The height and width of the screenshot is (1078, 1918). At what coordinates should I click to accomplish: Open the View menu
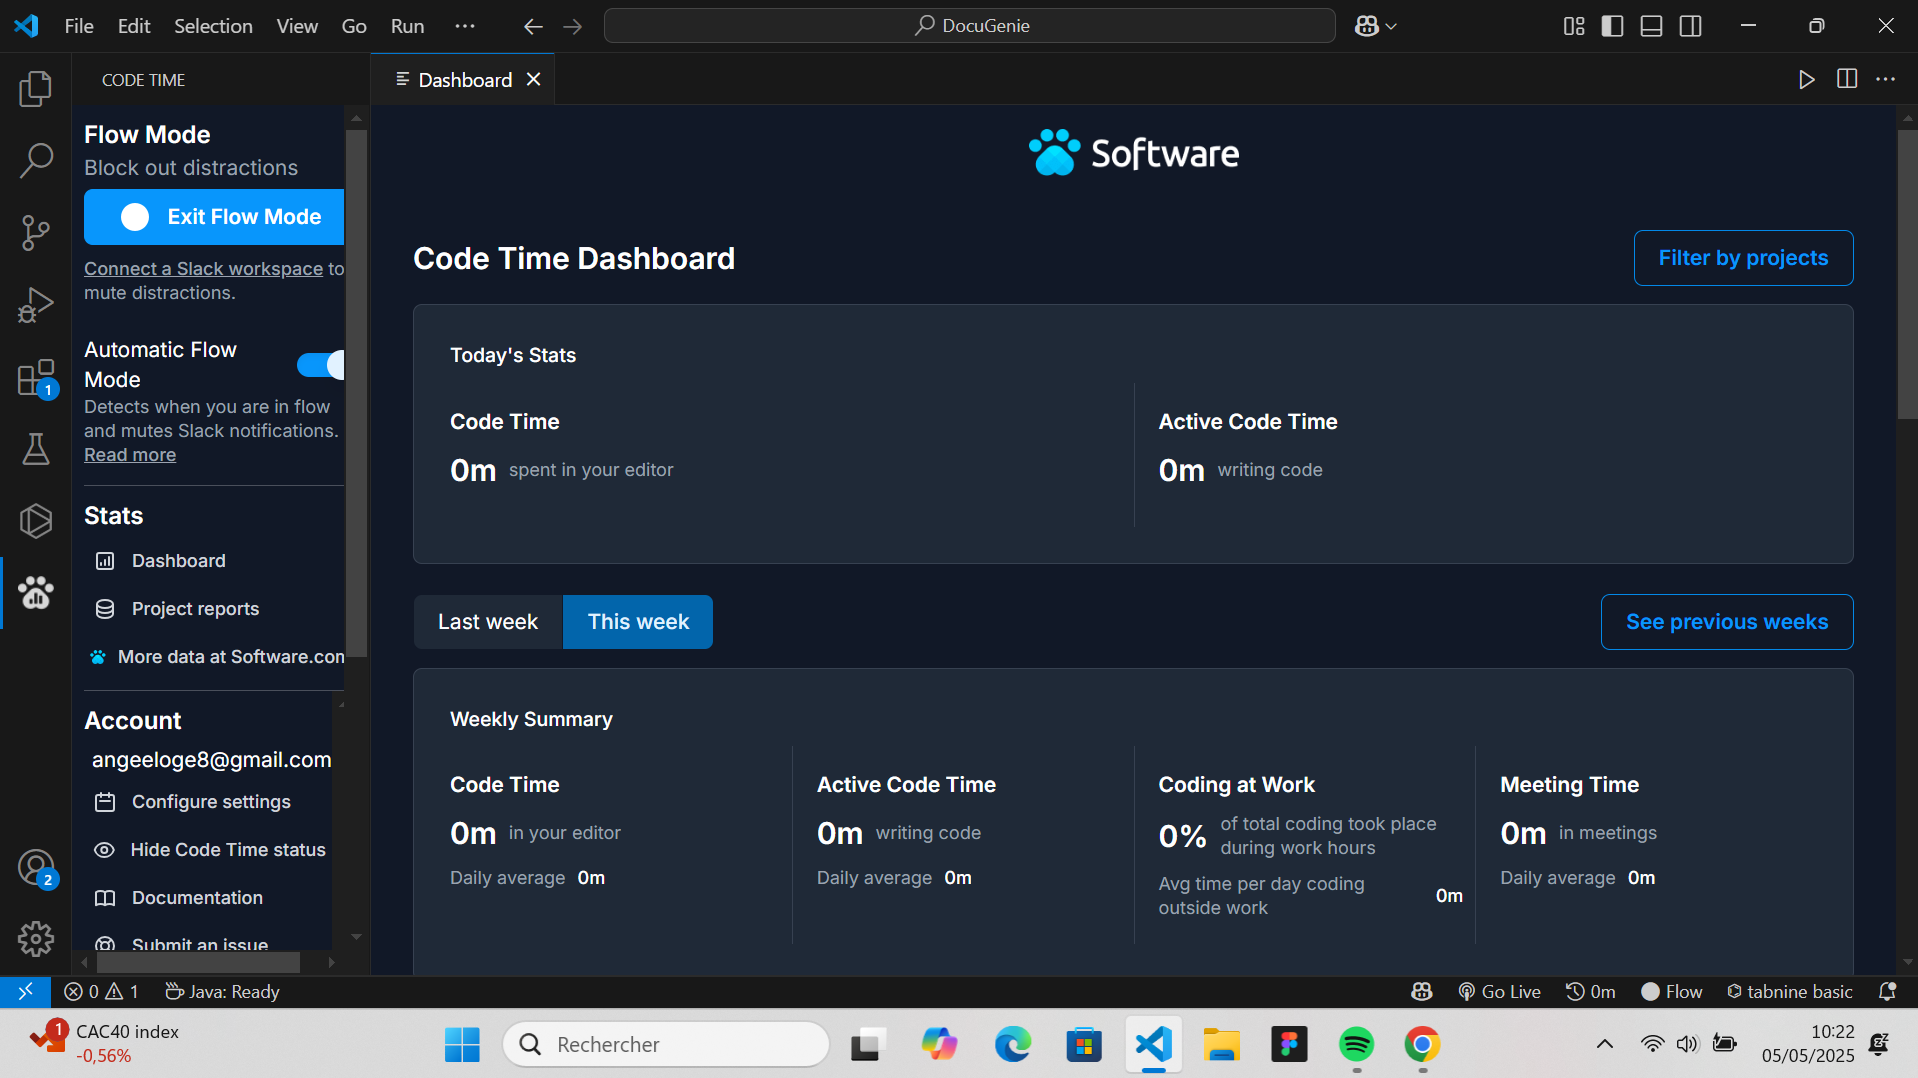297,26
